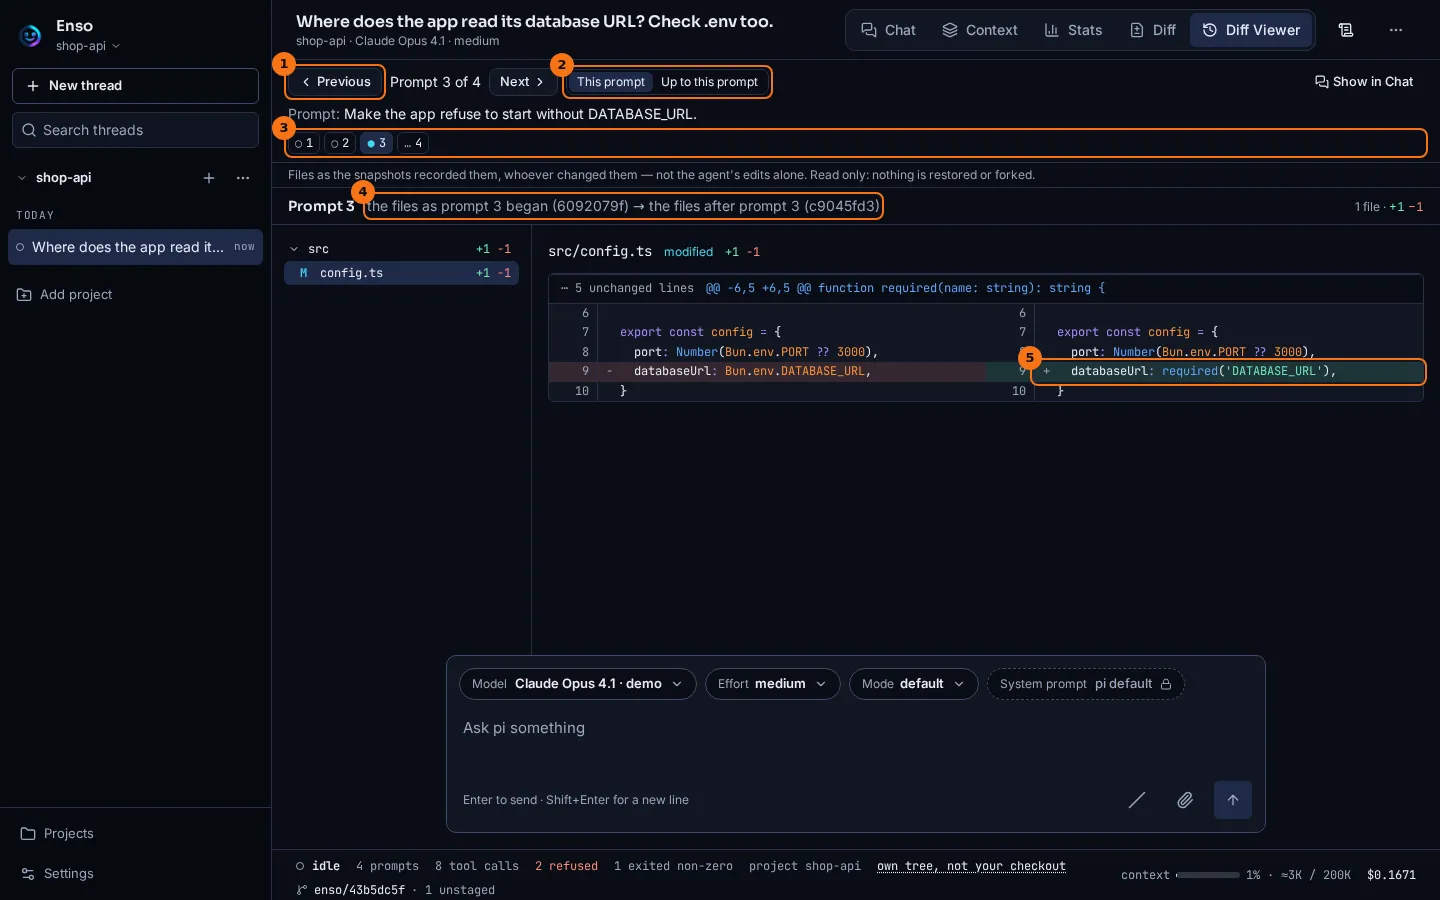
Task: Jump to prompt 2 marker
Action: pos(340,143)
